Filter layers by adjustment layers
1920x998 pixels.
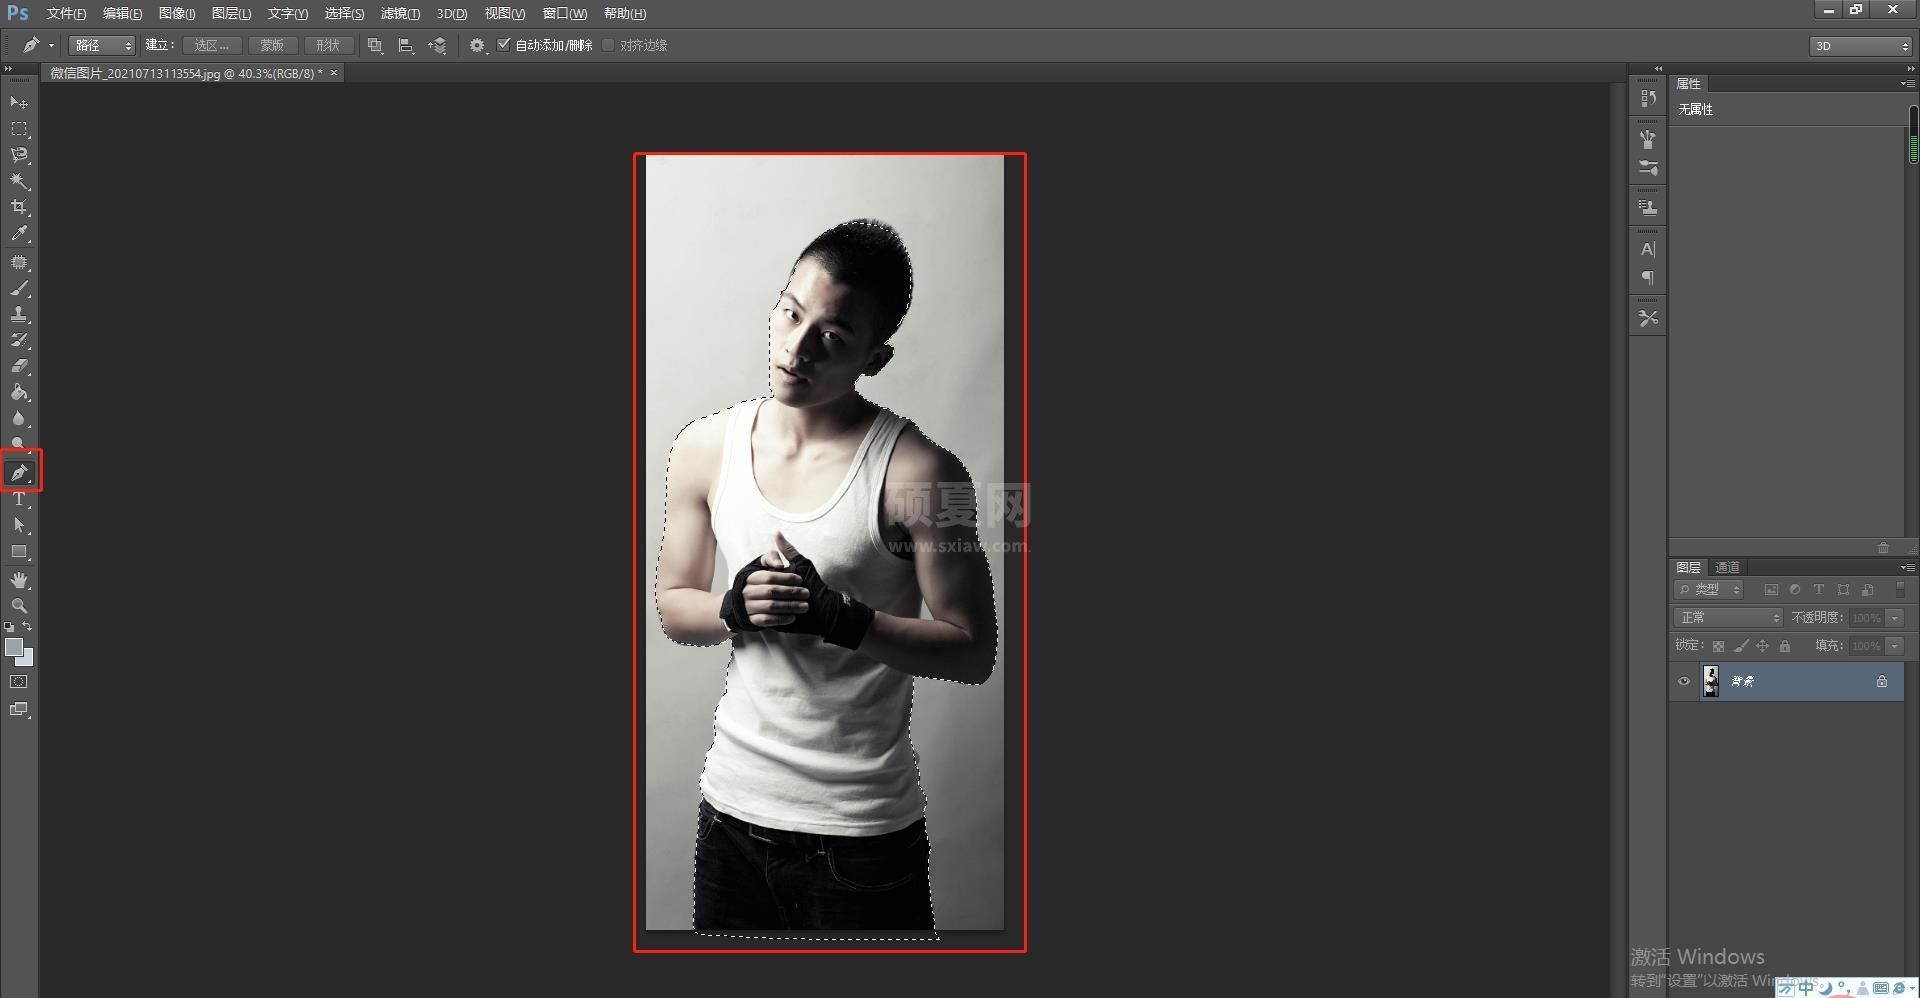coord(1795,590)
